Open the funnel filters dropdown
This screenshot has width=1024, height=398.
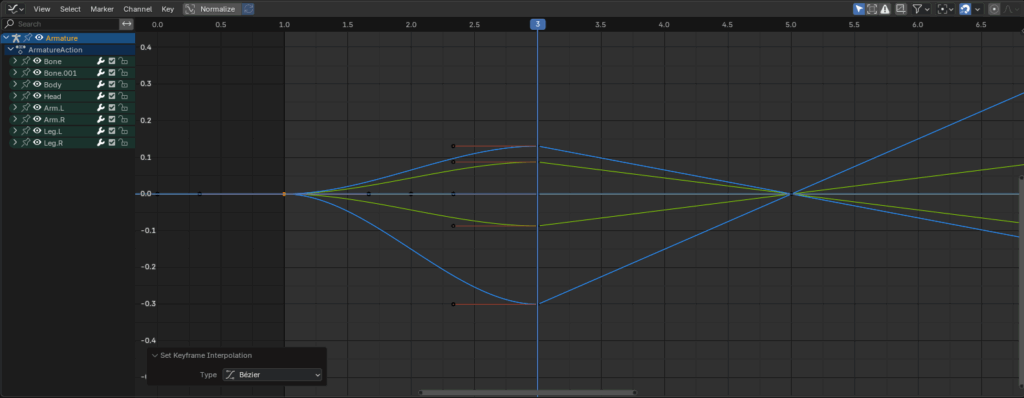click(921, 9)
